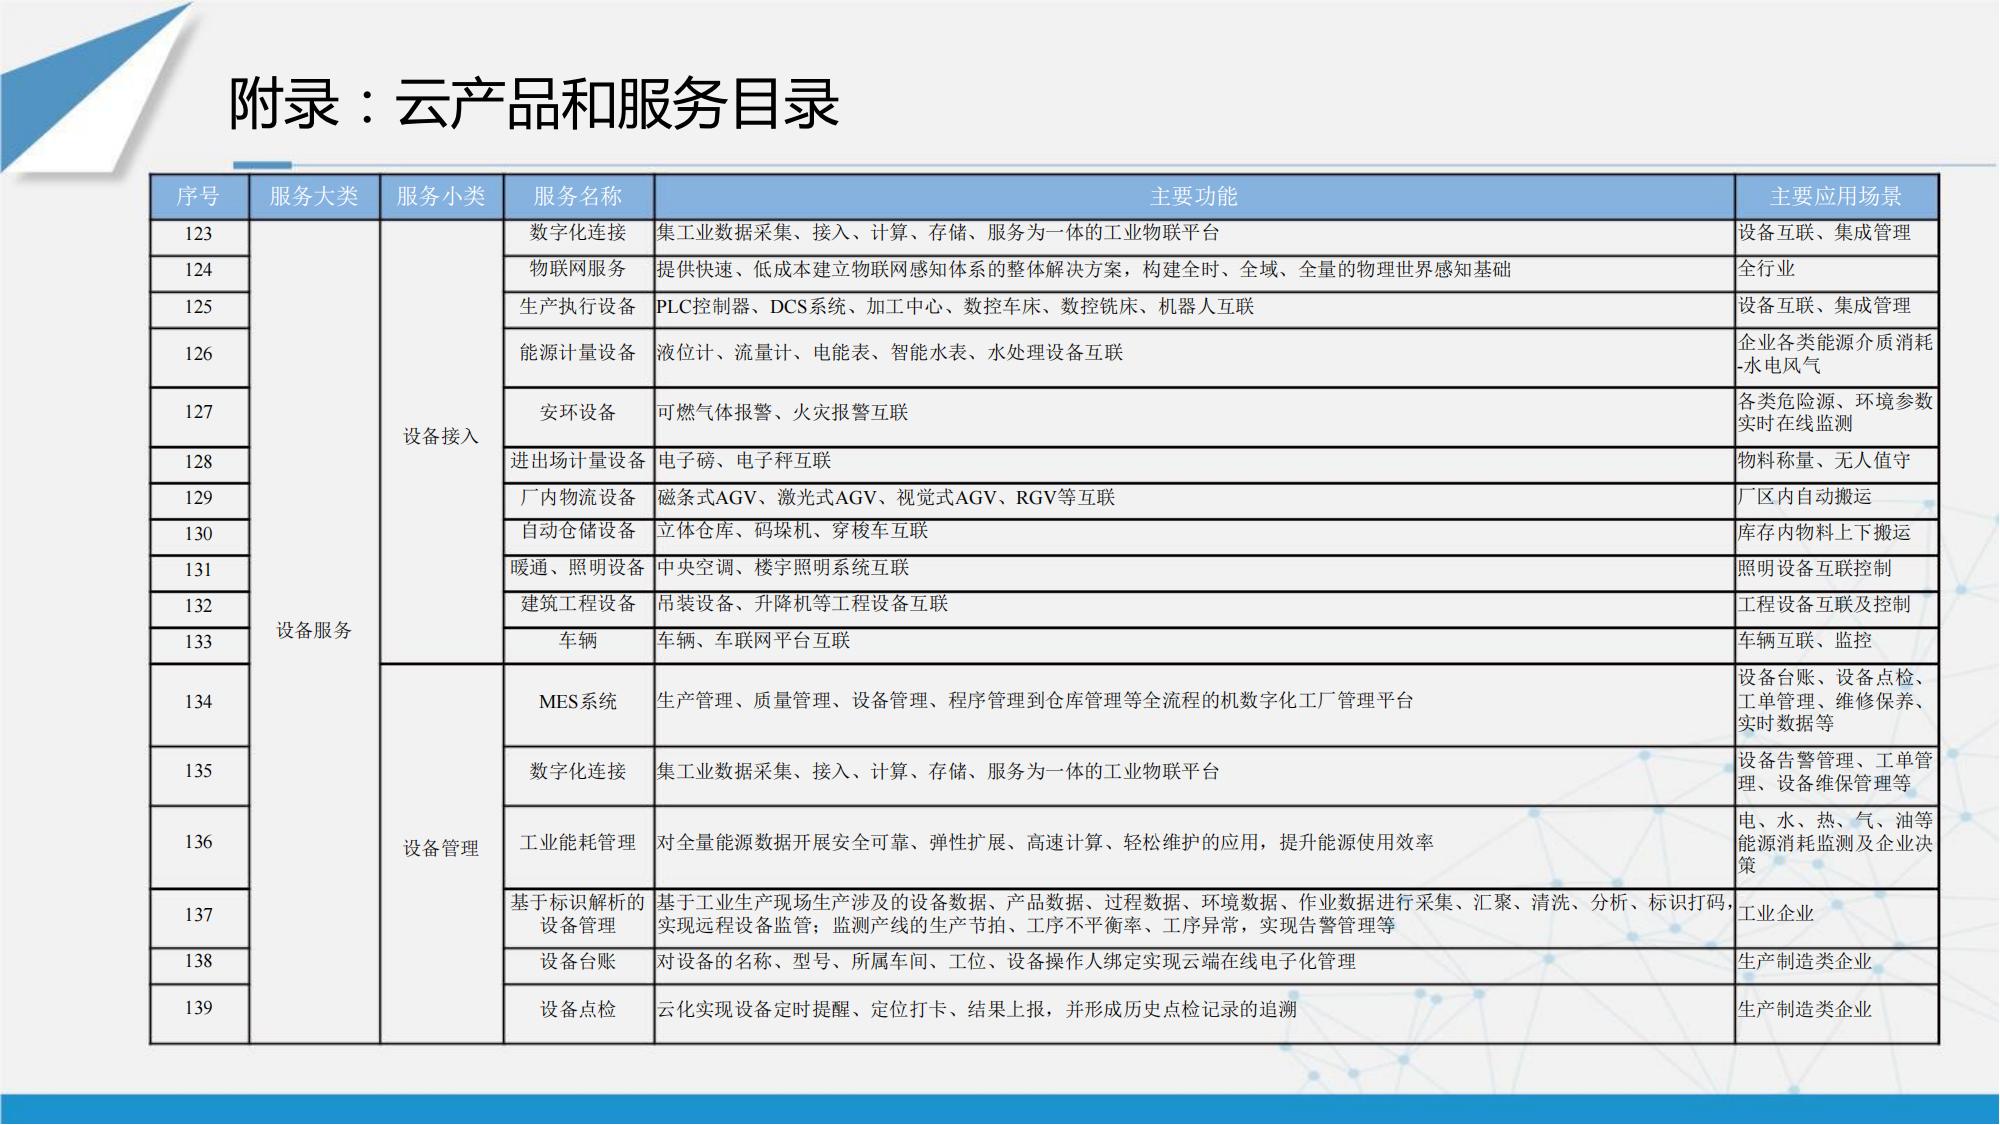Screen dimensions: 2000x1125
Task: Select the 主要应用场景 column header
Action: click(x=1836, y=197)
